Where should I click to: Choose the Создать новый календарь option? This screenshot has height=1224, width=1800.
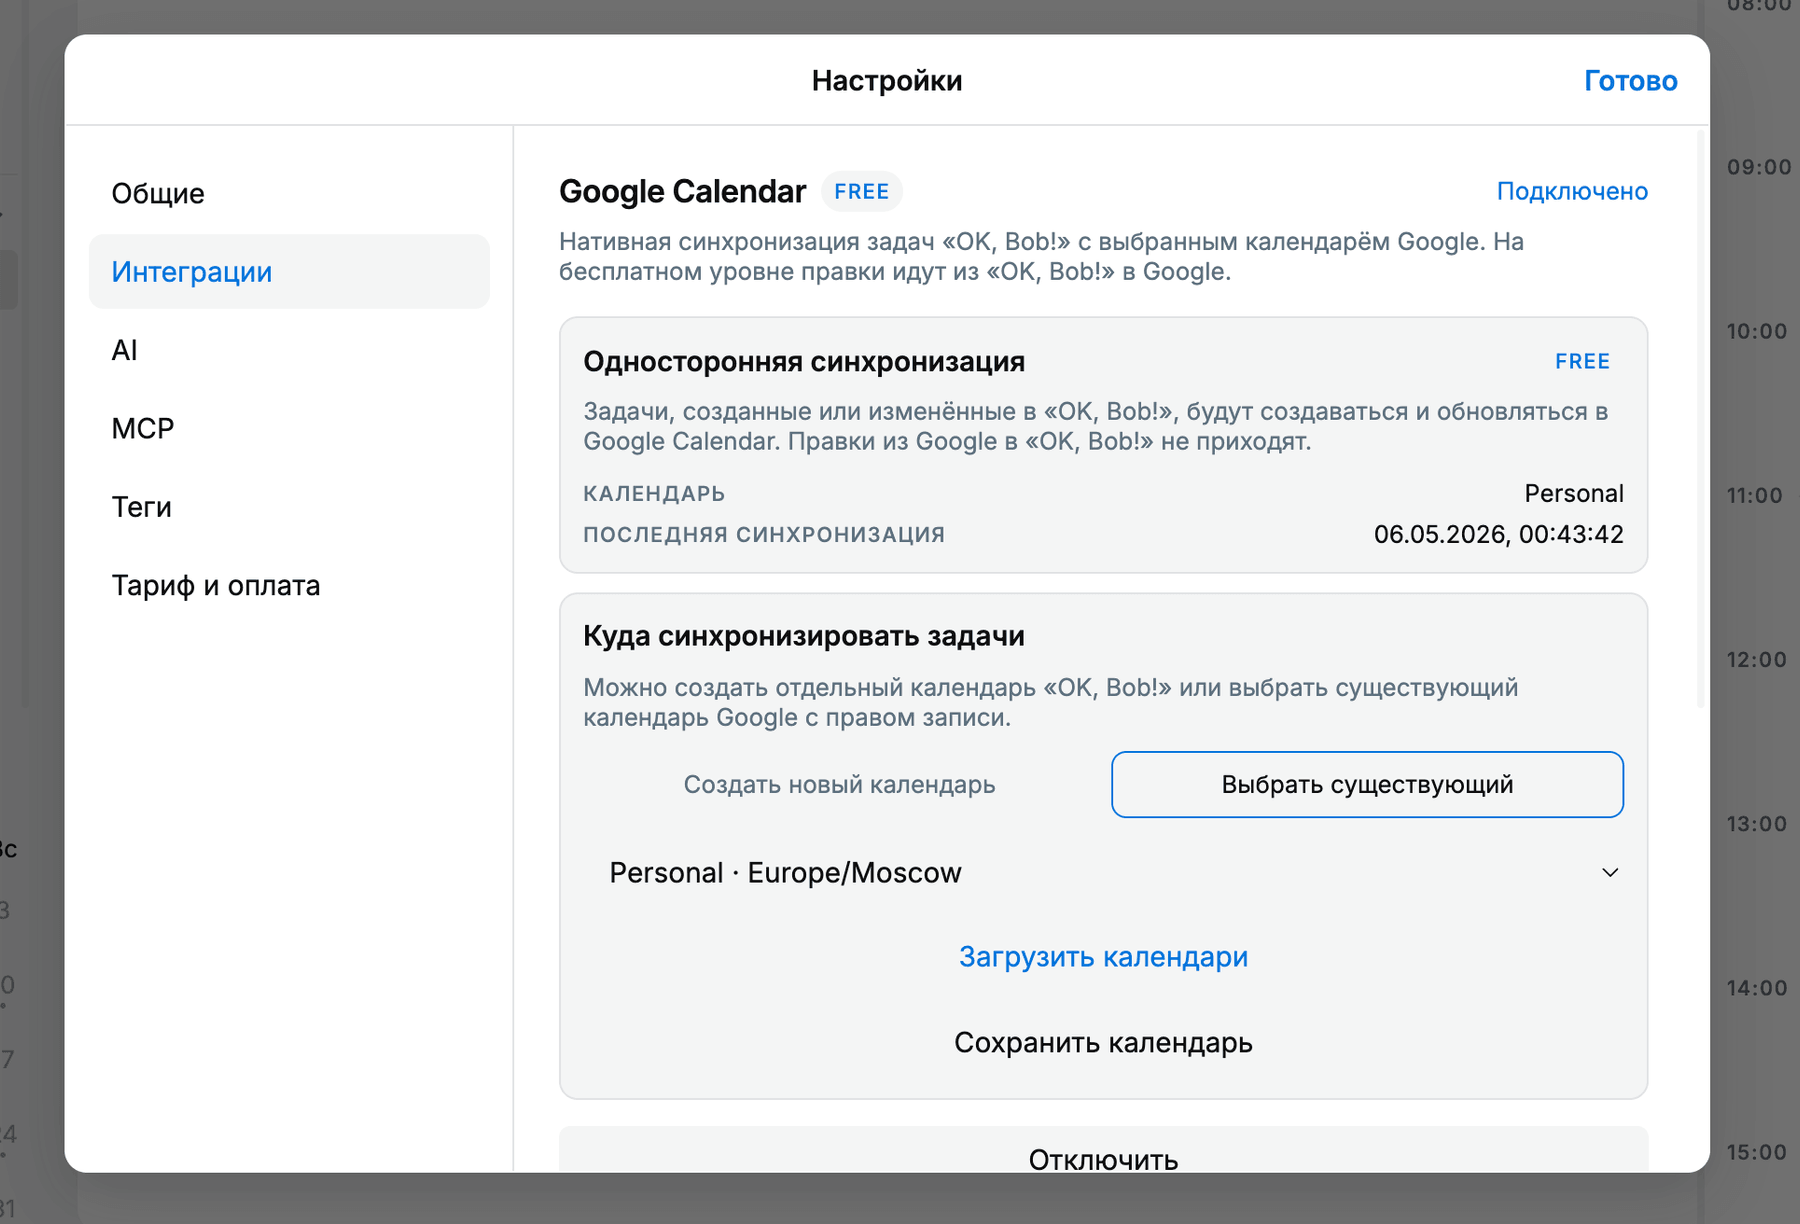click(839, 784)
